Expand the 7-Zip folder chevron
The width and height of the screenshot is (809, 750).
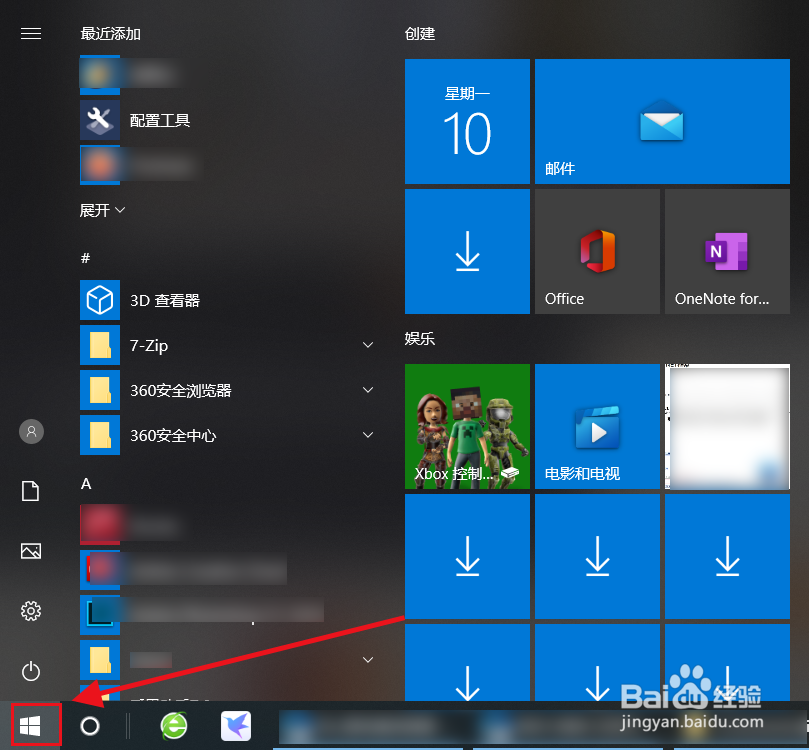pos(368,345)
